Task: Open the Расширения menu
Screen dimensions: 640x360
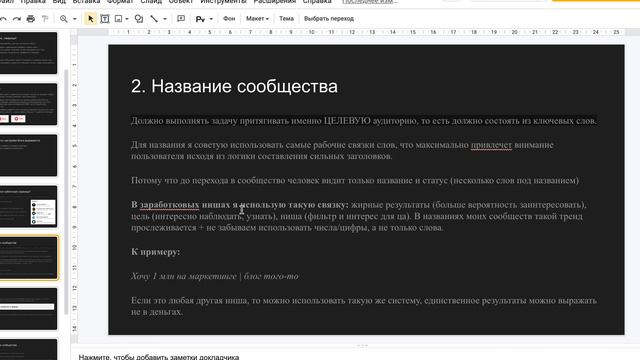Action: point(275,2)
